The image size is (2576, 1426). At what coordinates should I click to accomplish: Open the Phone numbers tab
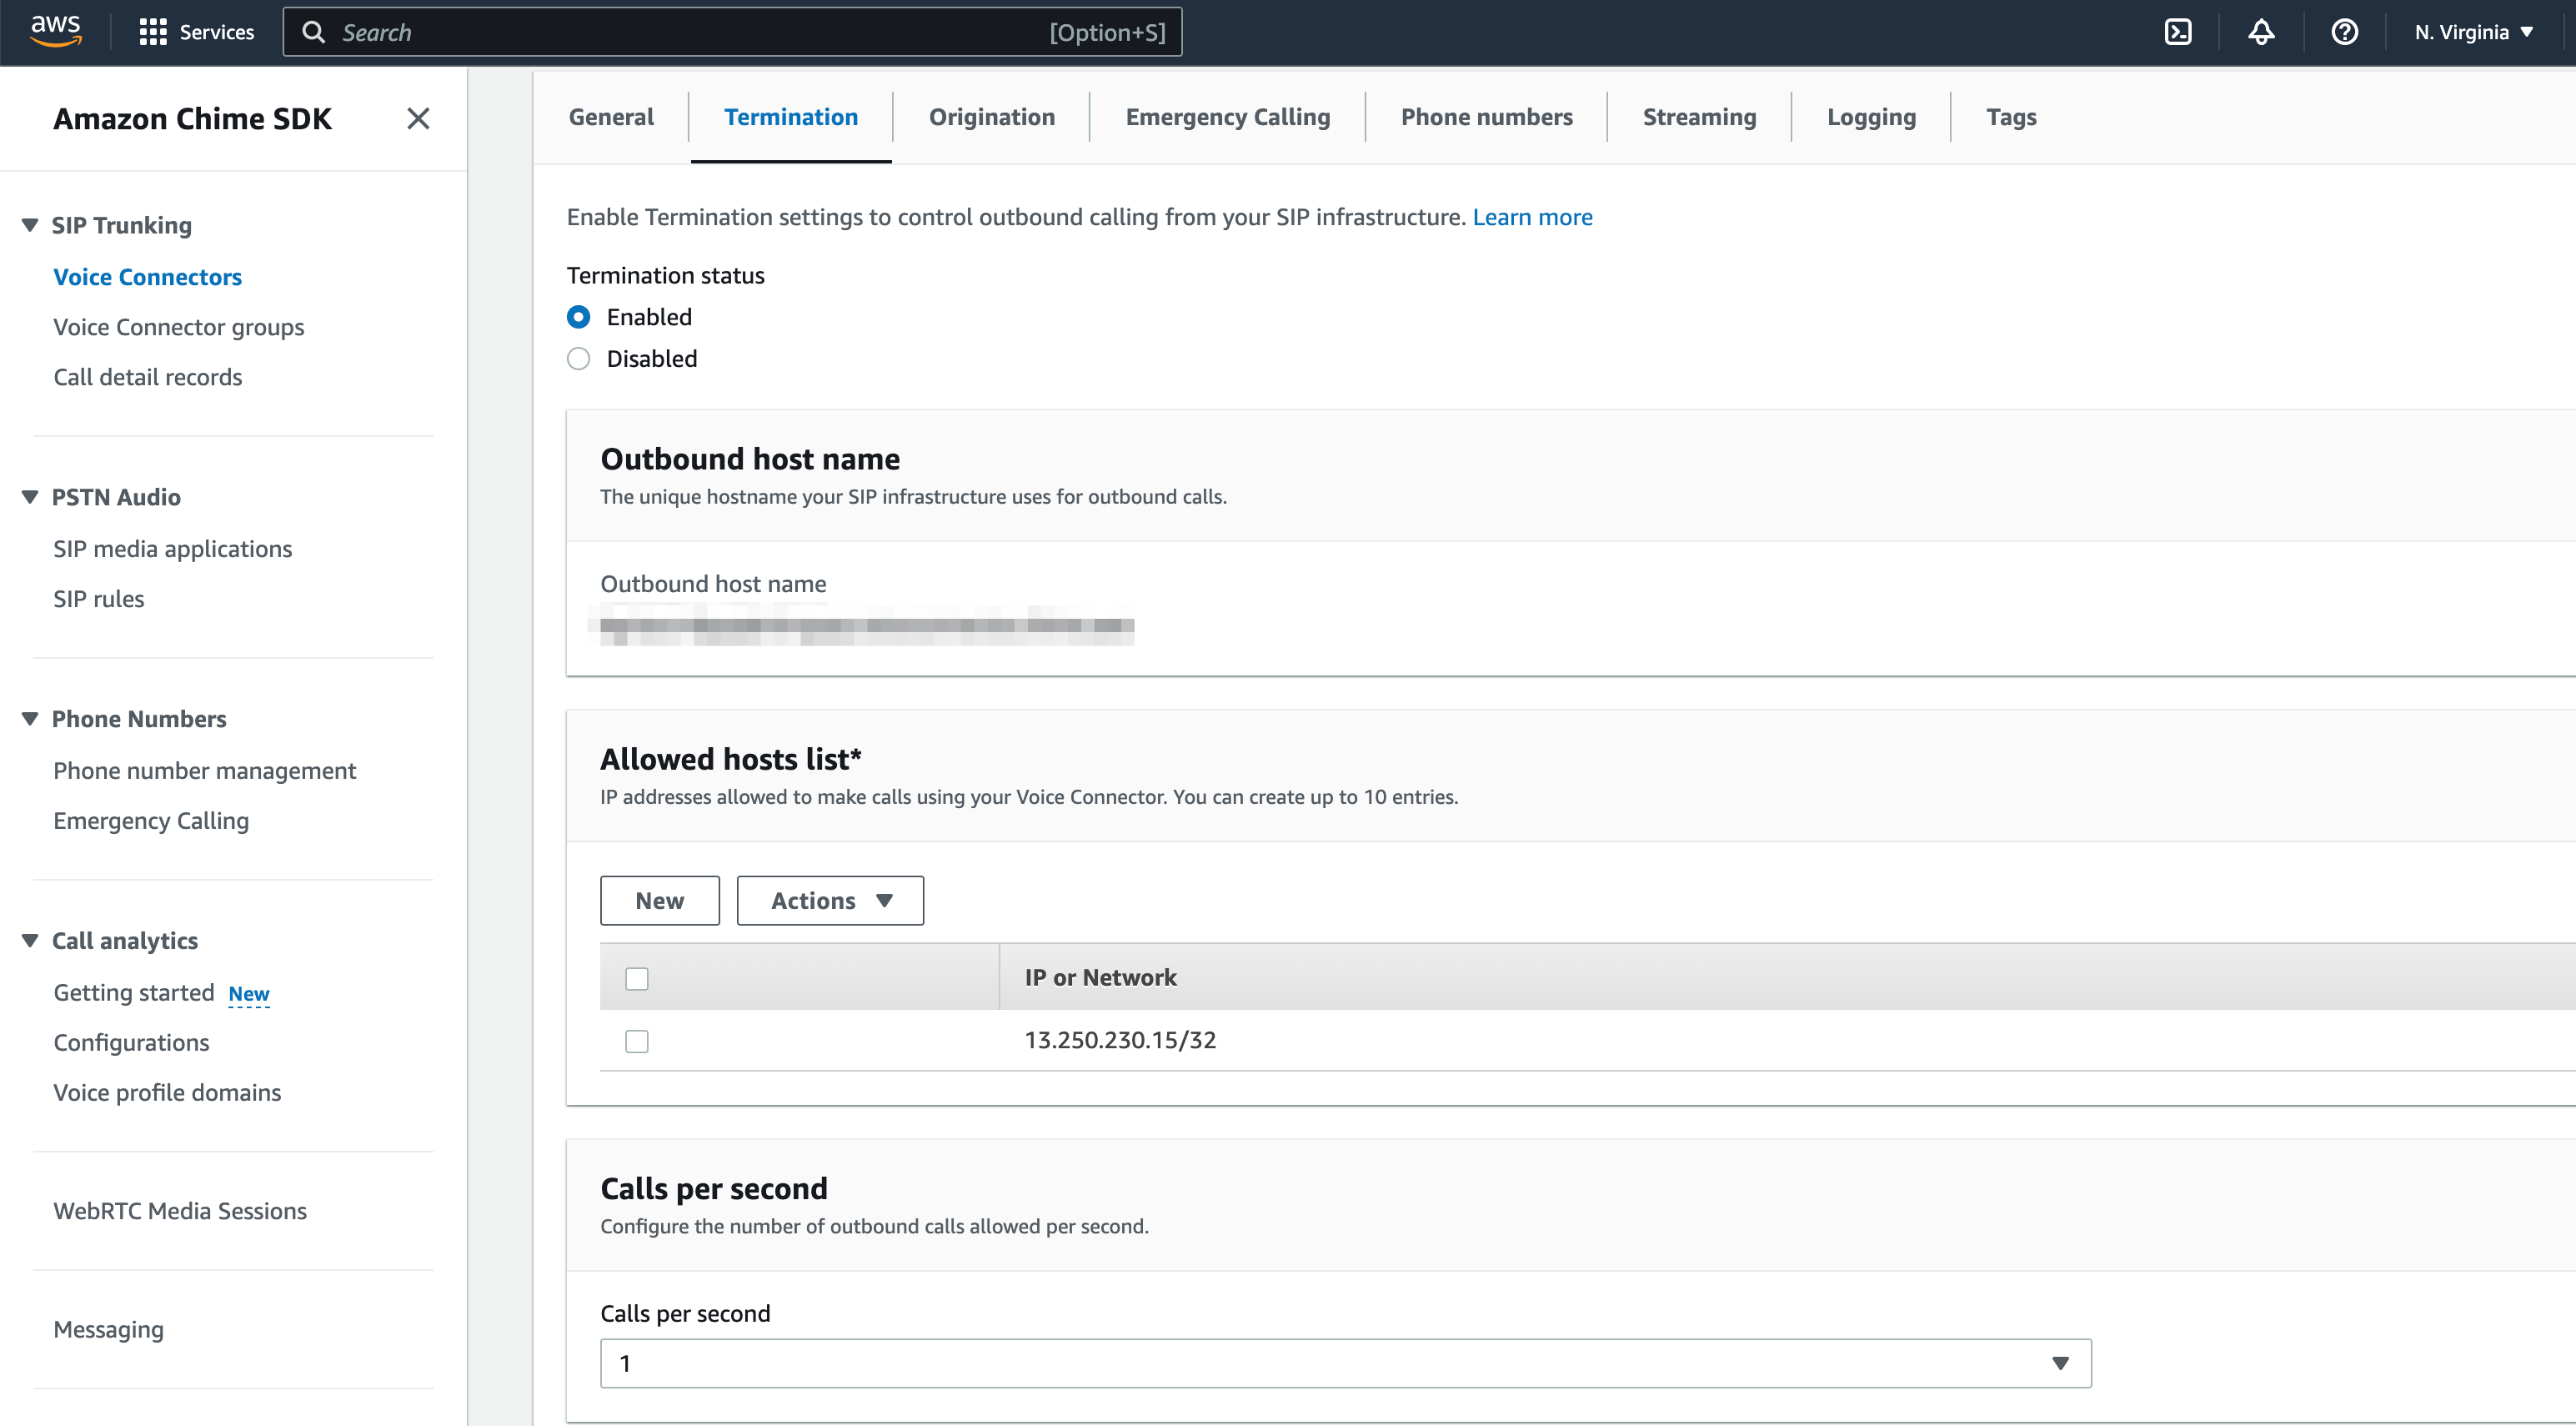click(1486, 117)
